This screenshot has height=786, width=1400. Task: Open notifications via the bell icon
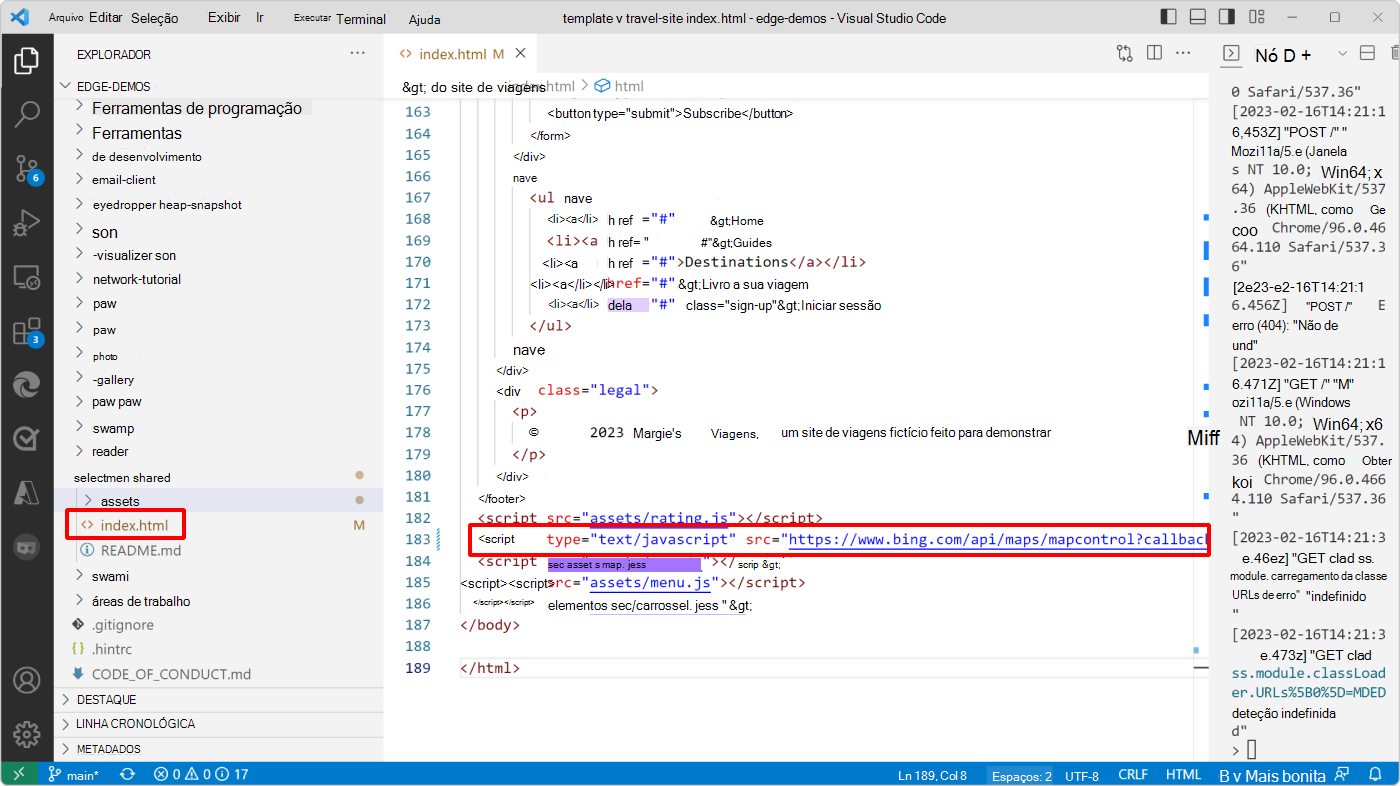tap(1376, 773)
